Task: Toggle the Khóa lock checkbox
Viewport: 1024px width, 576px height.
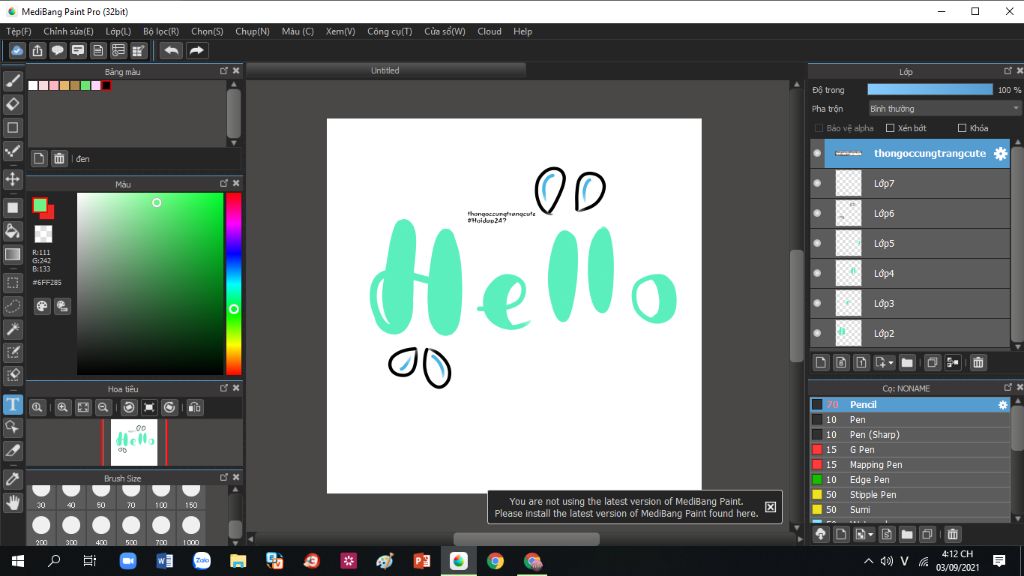Action: [x=961, y=128]
